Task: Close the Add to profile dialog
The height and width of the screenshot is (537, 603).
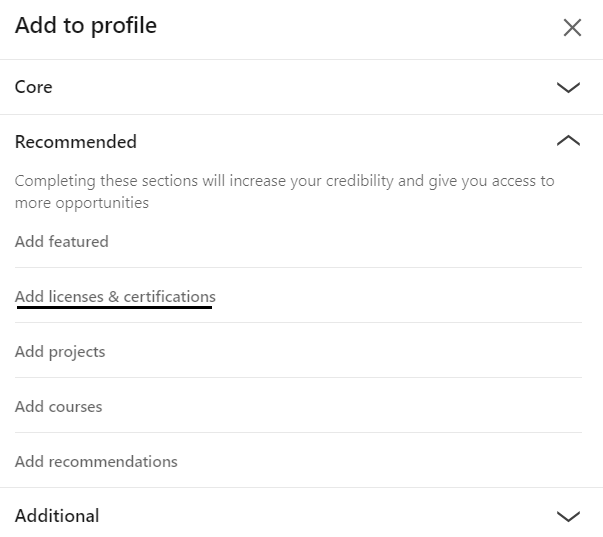Action: [x=572, y=27]
